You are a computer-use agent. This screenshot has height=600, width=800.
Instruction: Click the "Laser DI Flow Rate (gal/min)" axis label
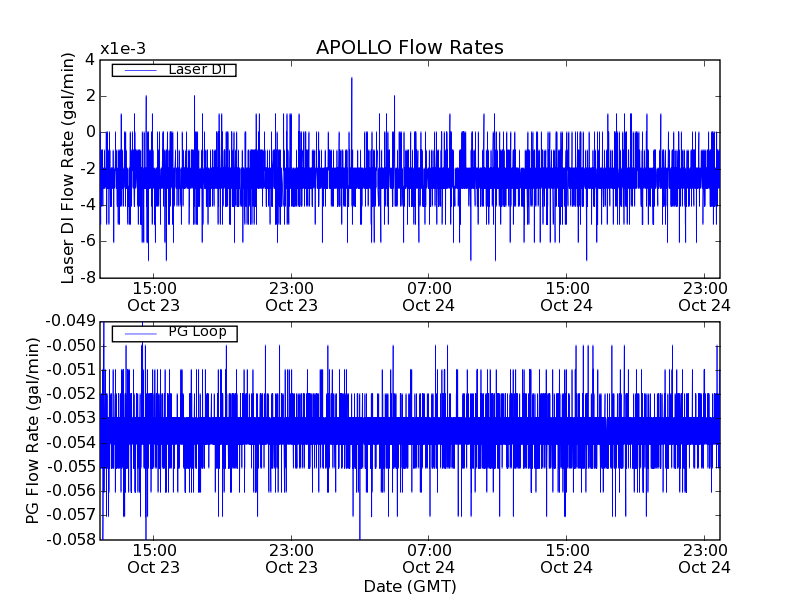click(x=68, y=168)
